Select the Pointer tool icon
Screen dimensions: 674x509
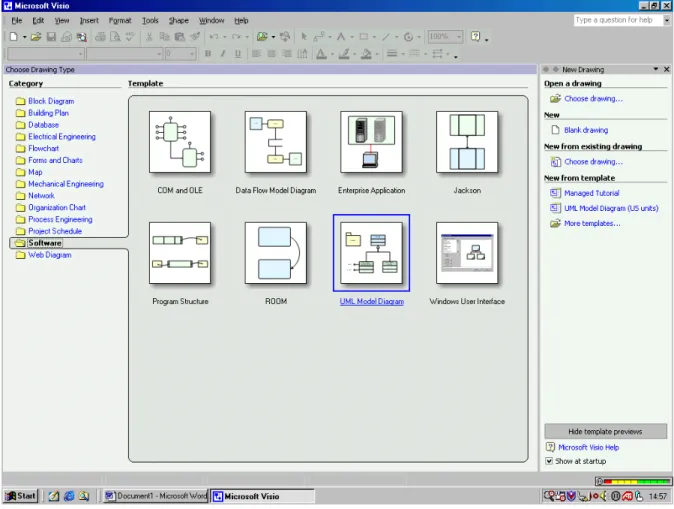pos(304,37)
